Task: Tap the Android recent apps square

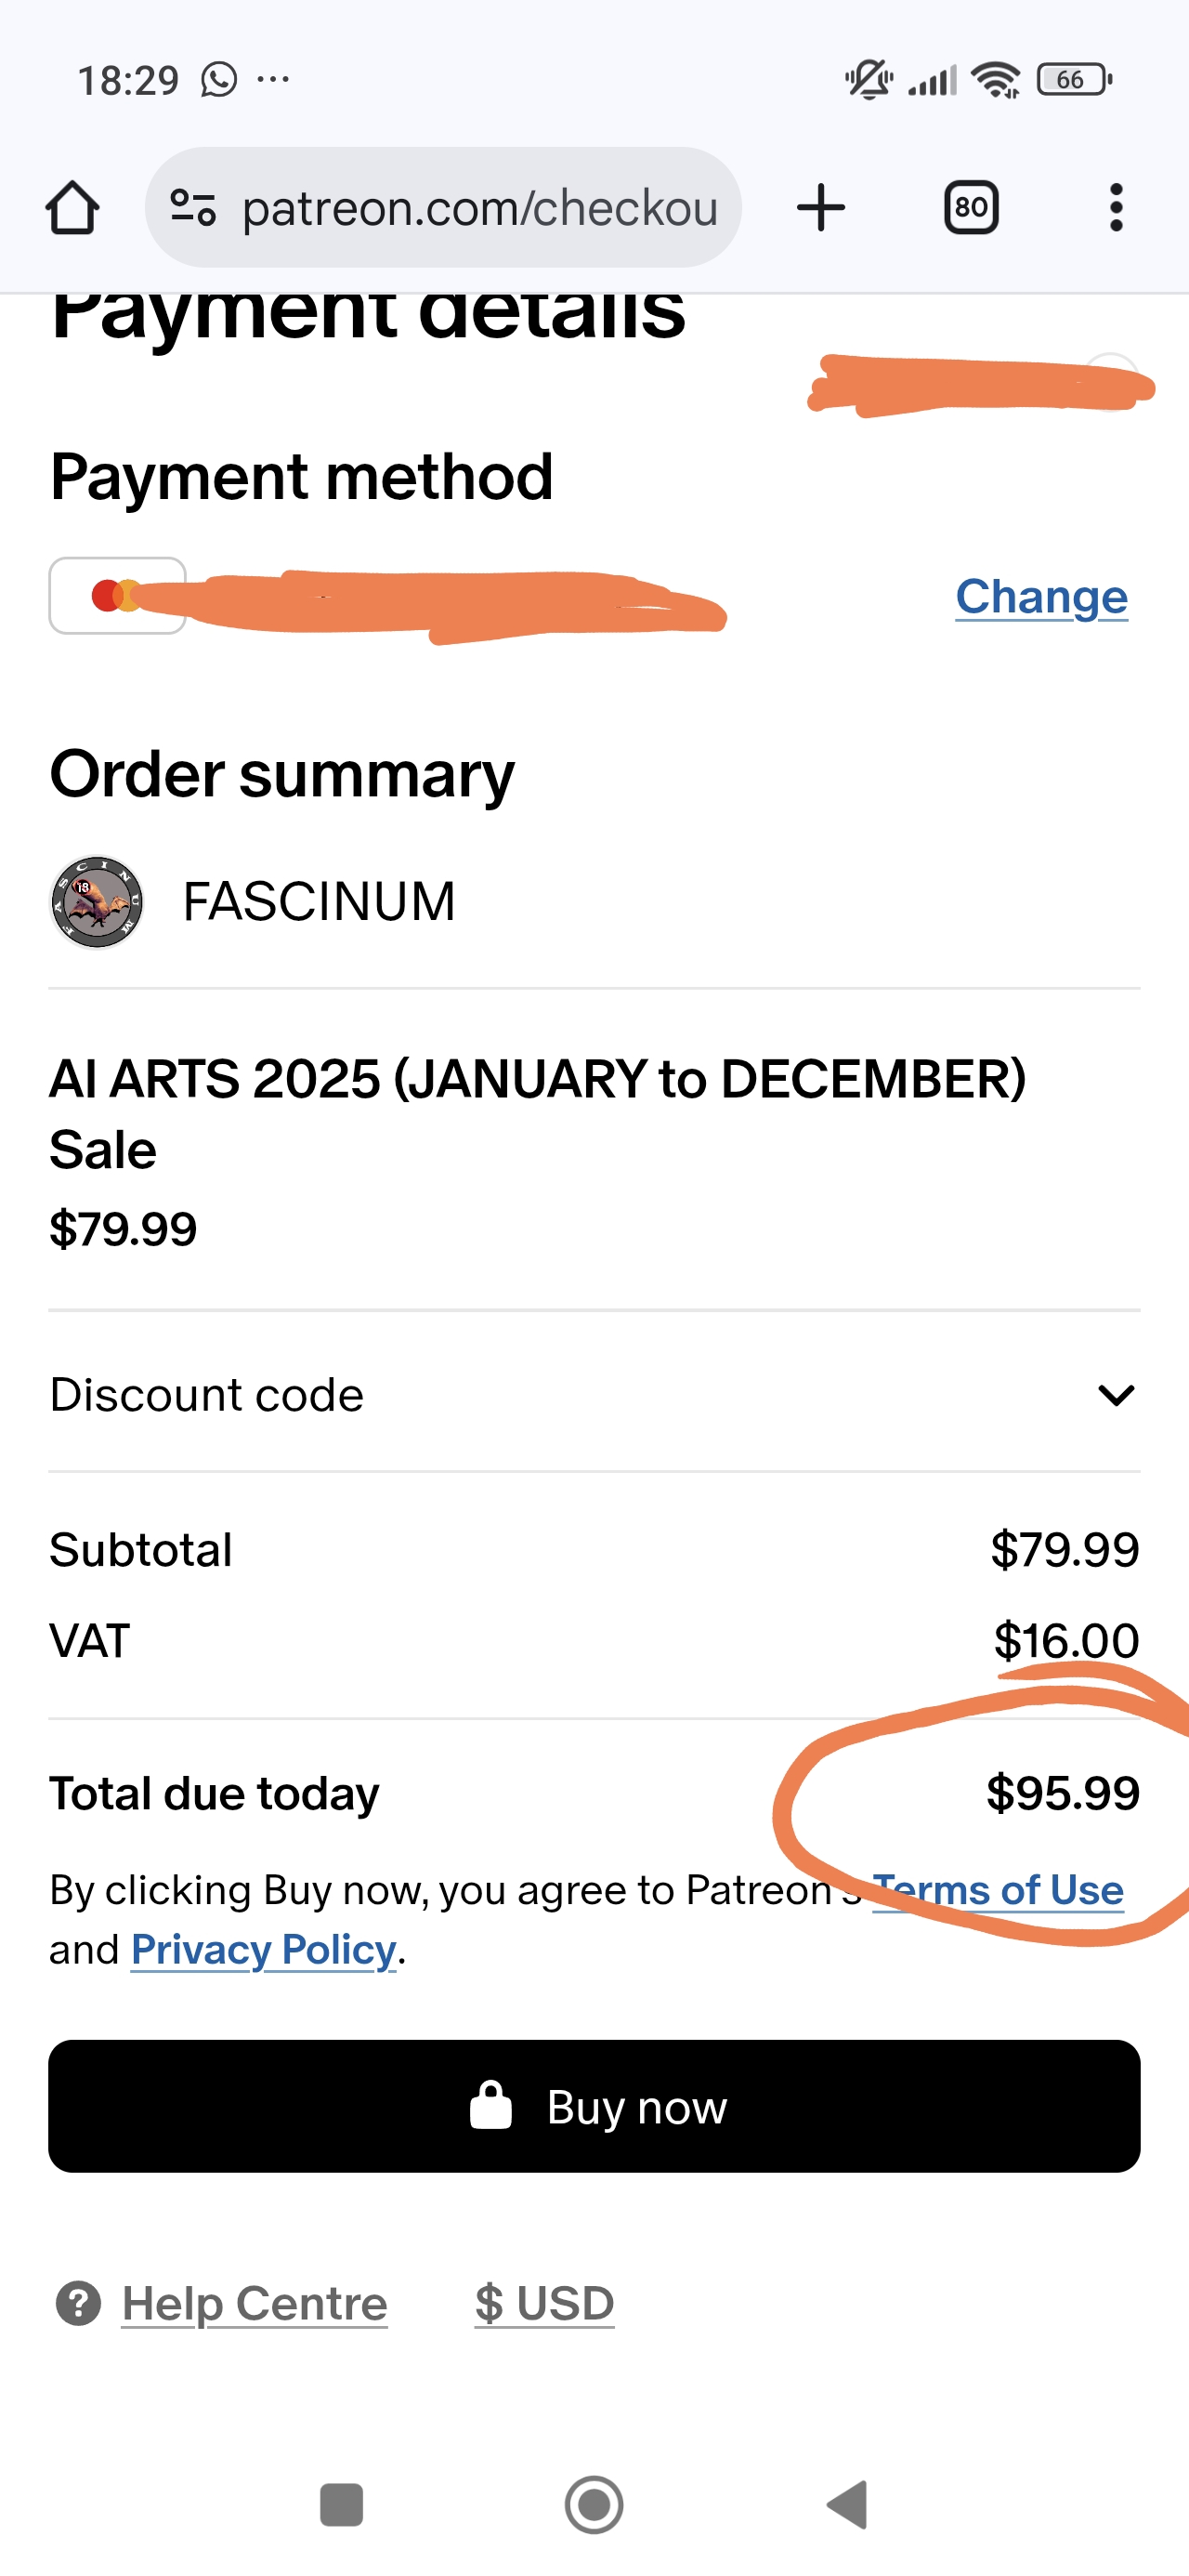Action: point(341,2504)
